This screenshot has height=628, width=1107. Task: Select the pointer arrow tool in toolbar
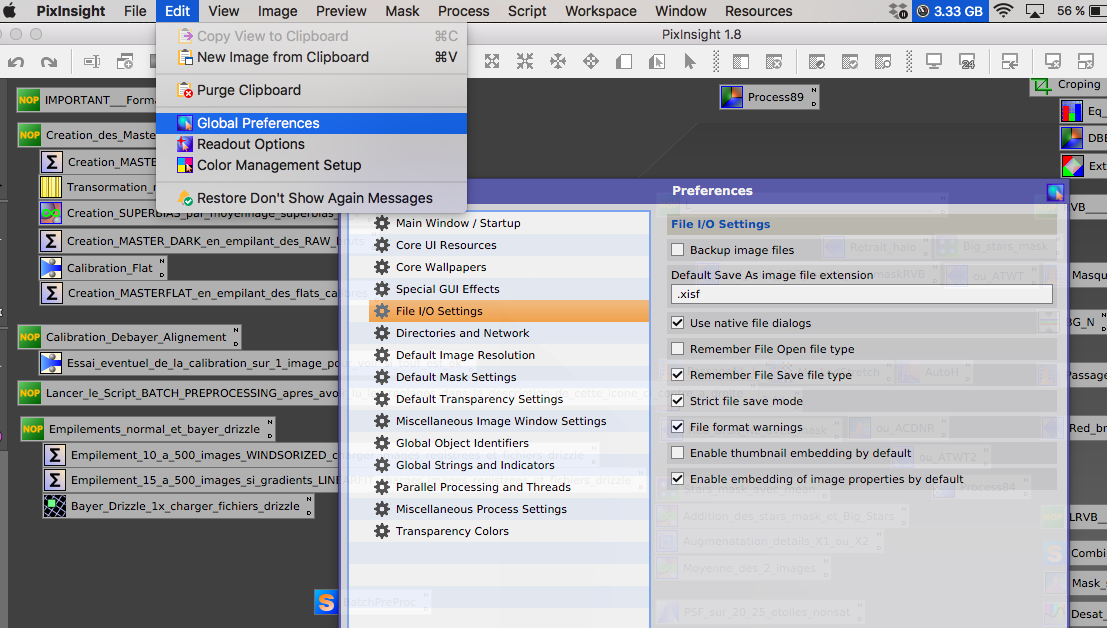click(x=690, y=61)
